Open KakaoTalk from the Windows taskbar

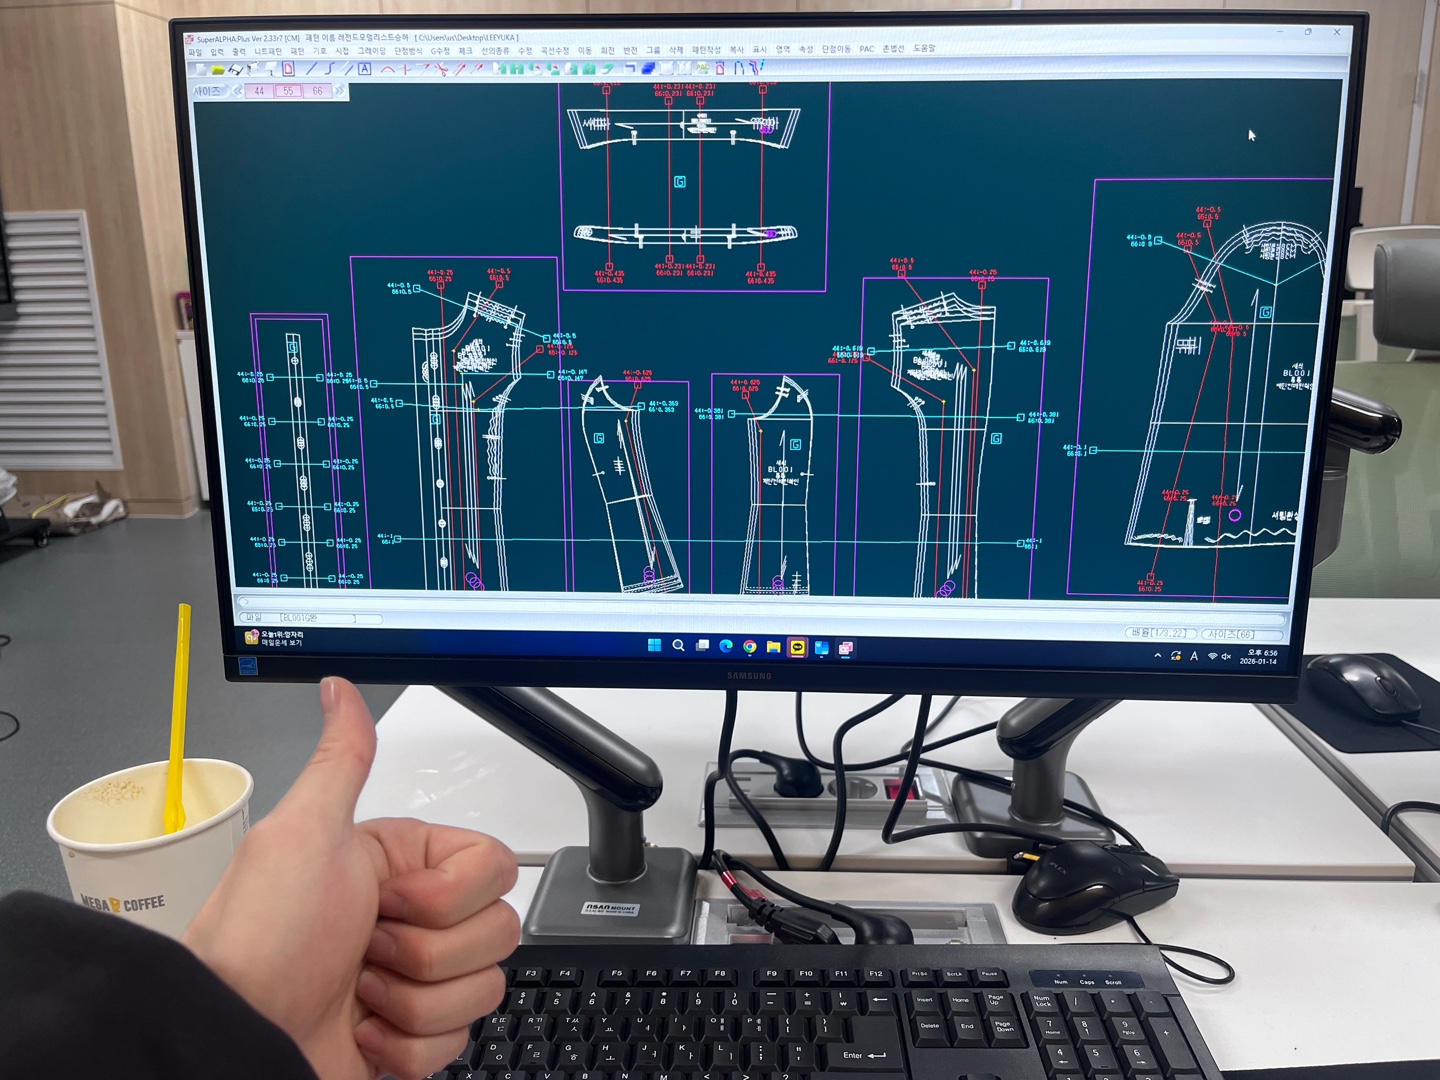click(x=797, y=648)
